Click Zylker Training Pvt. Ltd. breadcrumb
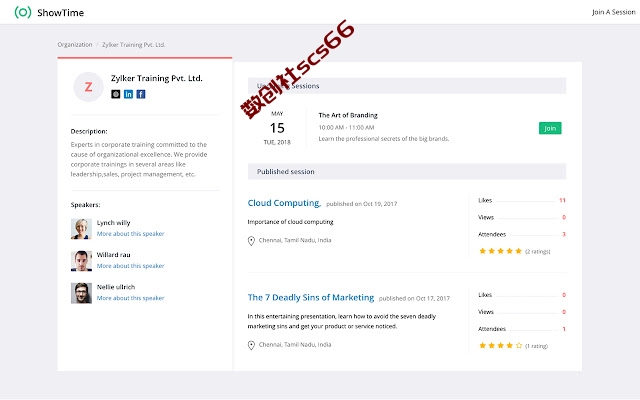This screenshot has height=400, width=640. point(133,44)
